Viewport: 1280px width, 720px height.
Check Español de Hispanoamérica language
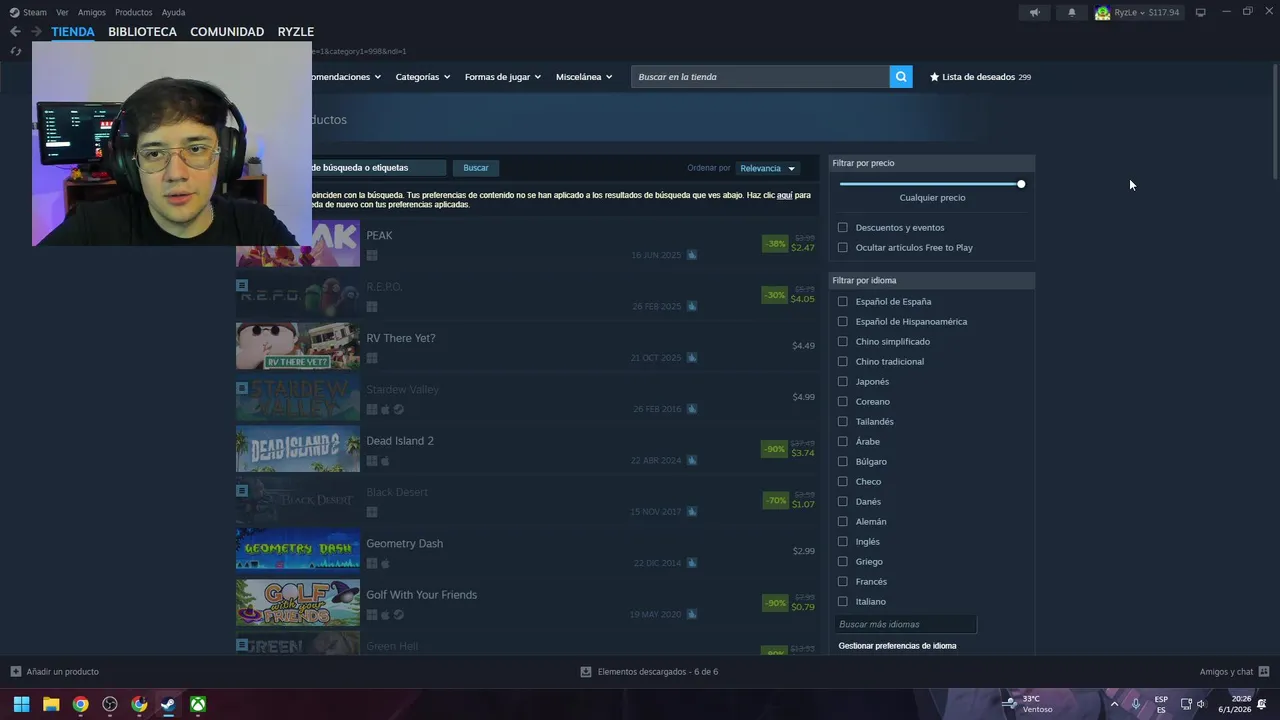click(x=843, y=322)
